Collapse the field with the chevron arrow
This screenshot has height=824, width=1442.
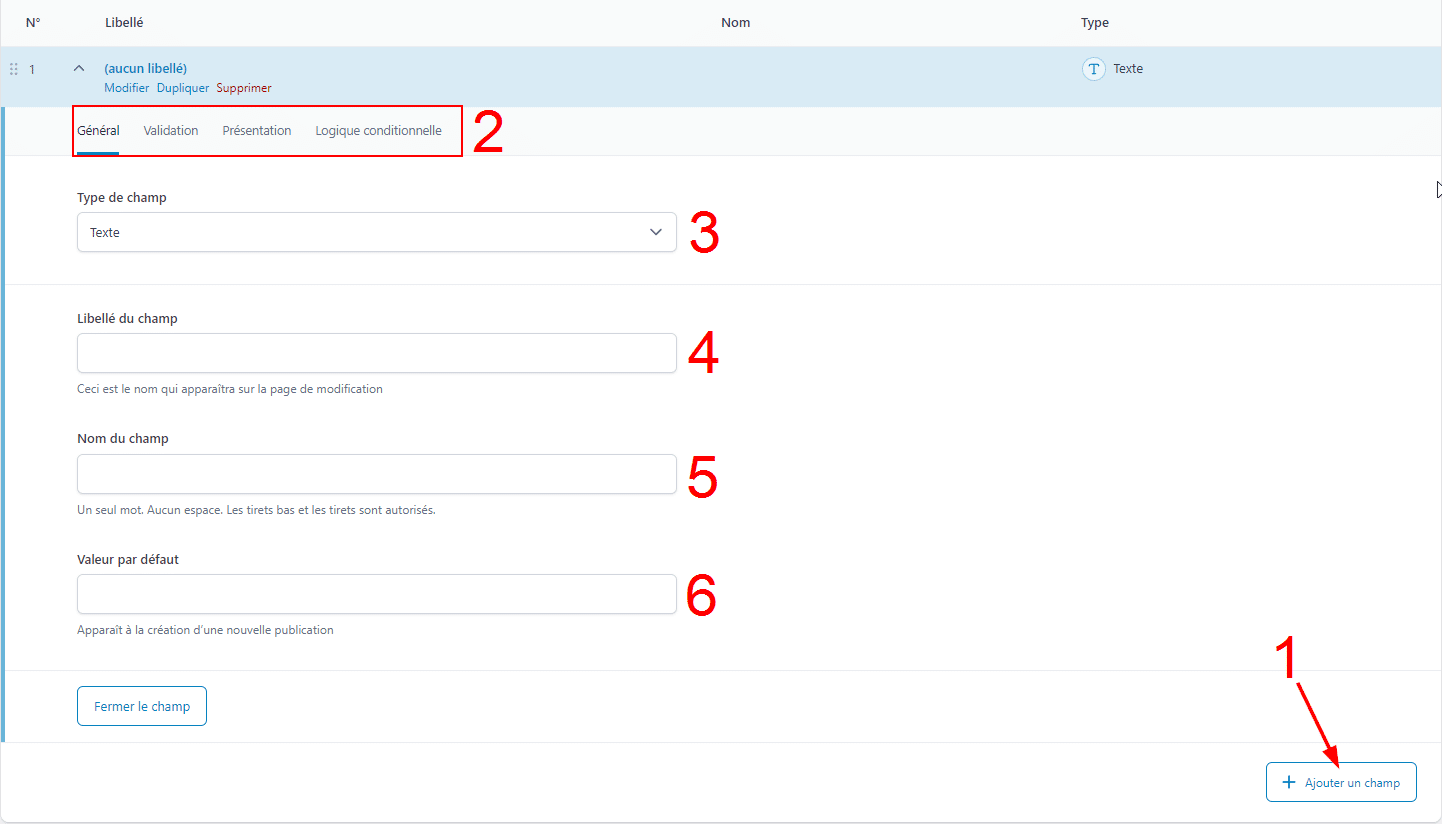79,69
